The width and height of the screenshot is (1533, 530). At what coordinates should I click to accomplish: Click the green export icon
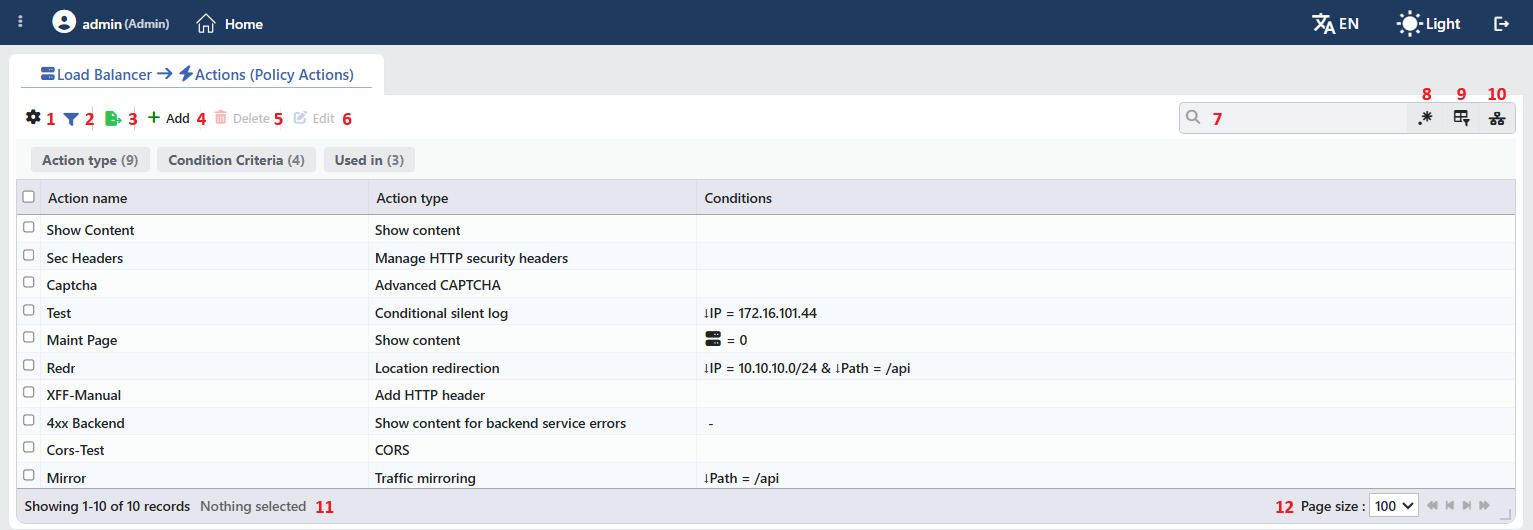pyautogui.click(x=113, y=119)
